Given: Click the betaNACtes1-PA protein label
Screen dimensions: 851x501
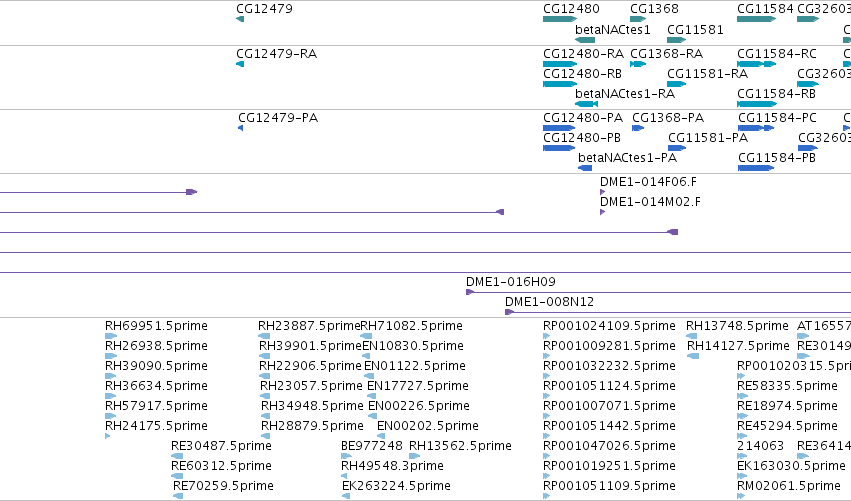Looking at the screenshot, I should pos(627,158).
